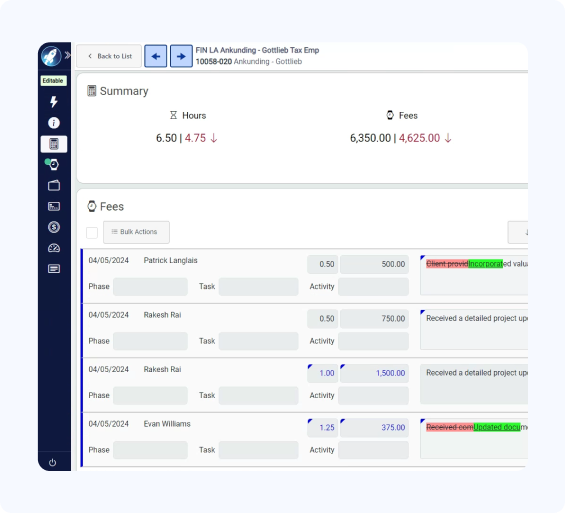Click note starting 'Received com' in Evan Williams row

[474, 438]
